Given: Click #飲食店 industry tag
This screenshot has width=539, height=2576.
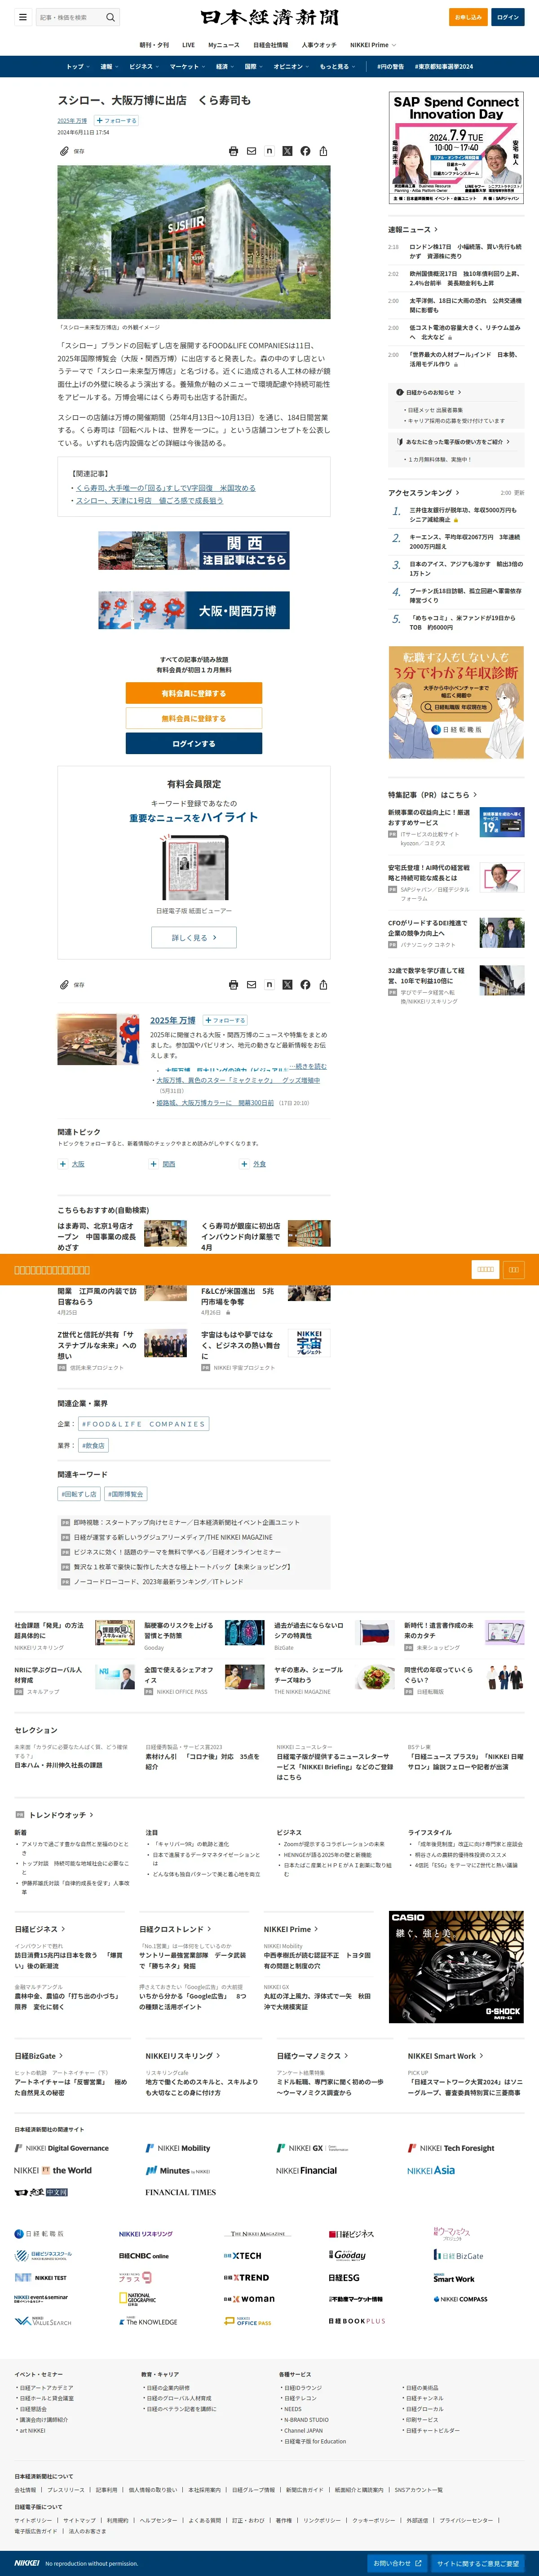Looking at the screenshot, I should point(93,1445).
